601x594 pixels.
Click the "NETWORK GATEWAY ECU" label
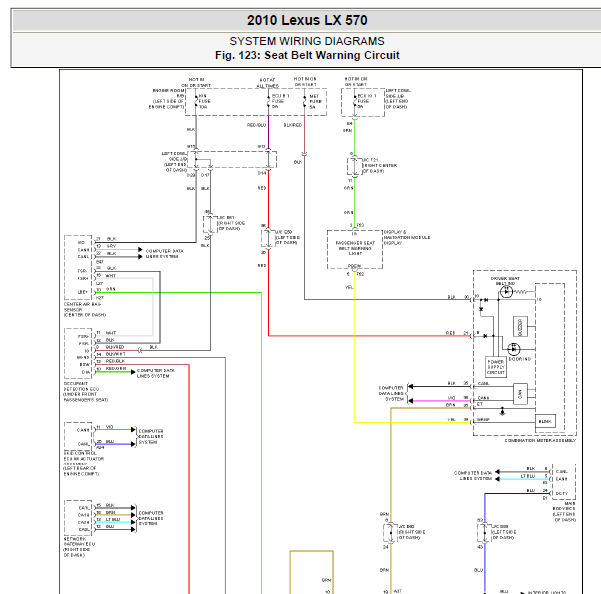pos(79,541)
